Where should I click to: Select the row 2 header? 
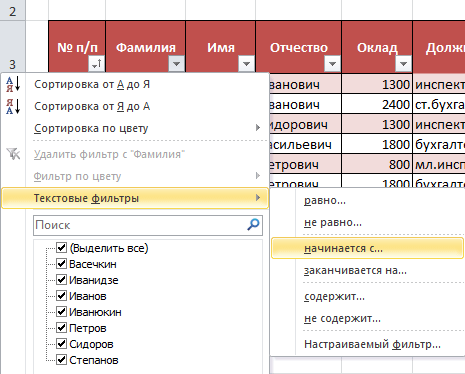click(12, 10)
